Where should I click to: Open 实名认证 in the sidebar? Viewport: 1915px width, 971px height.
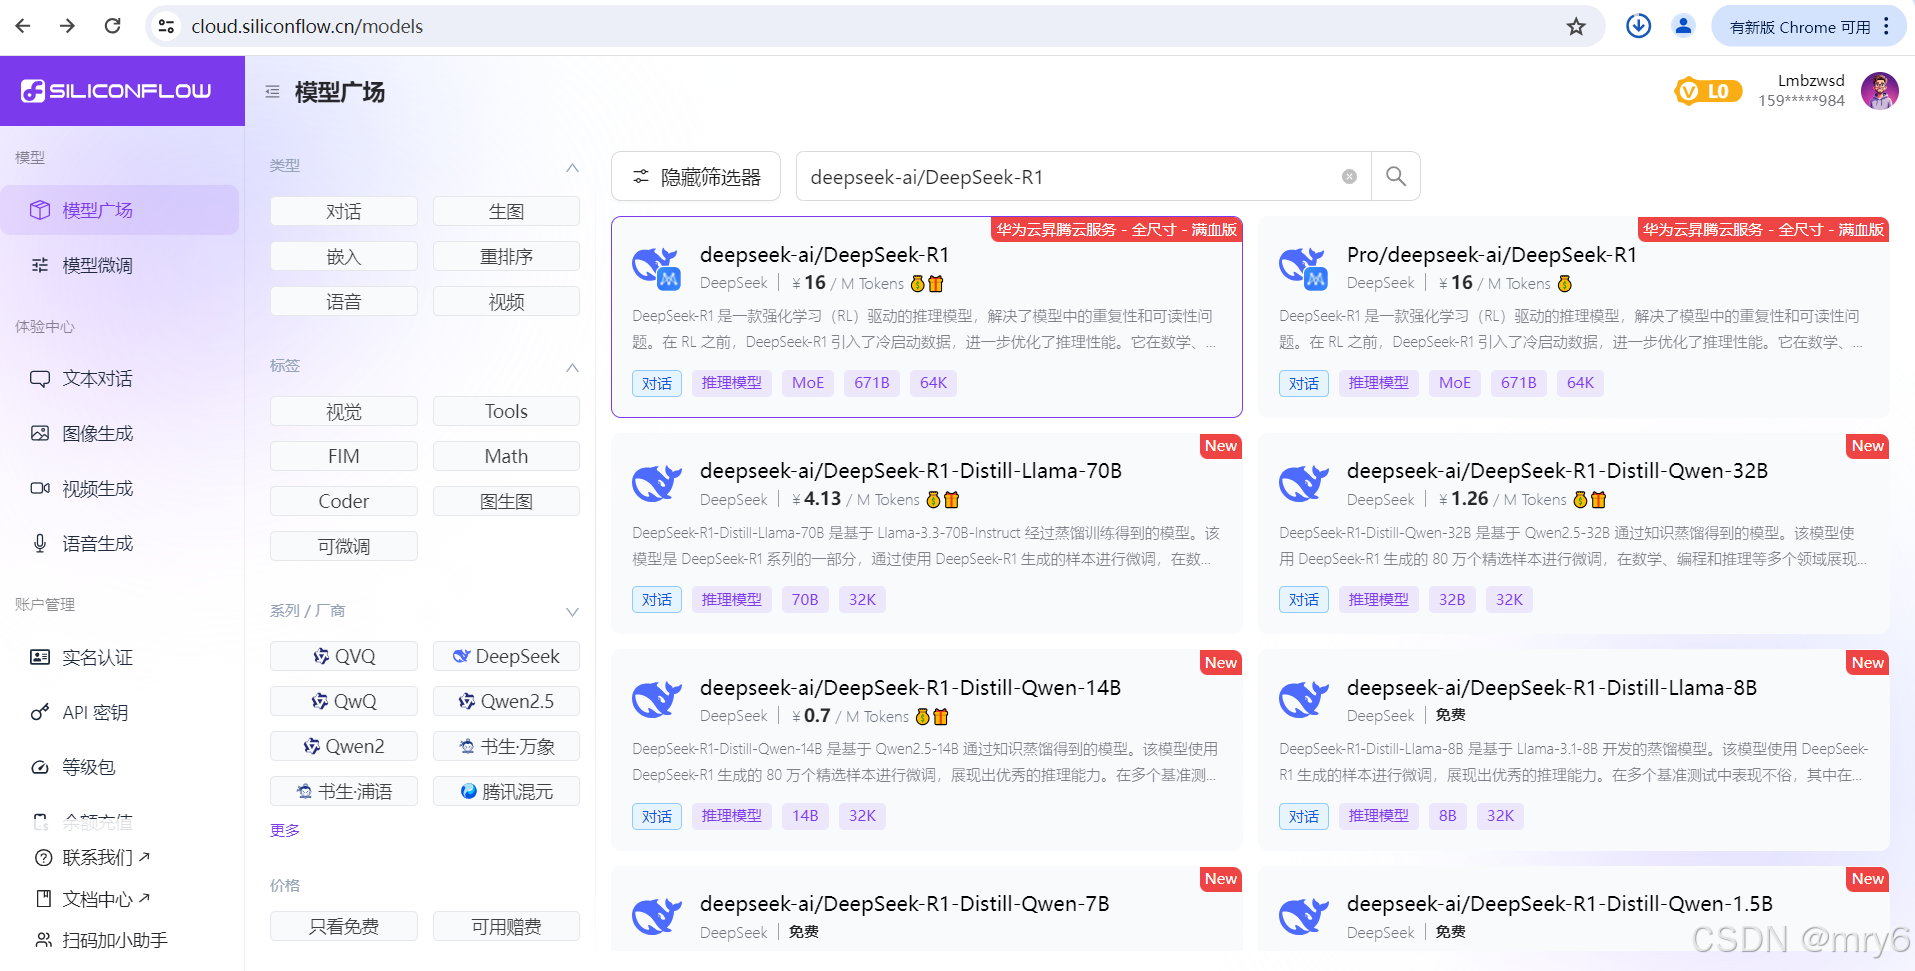[119, 657]
